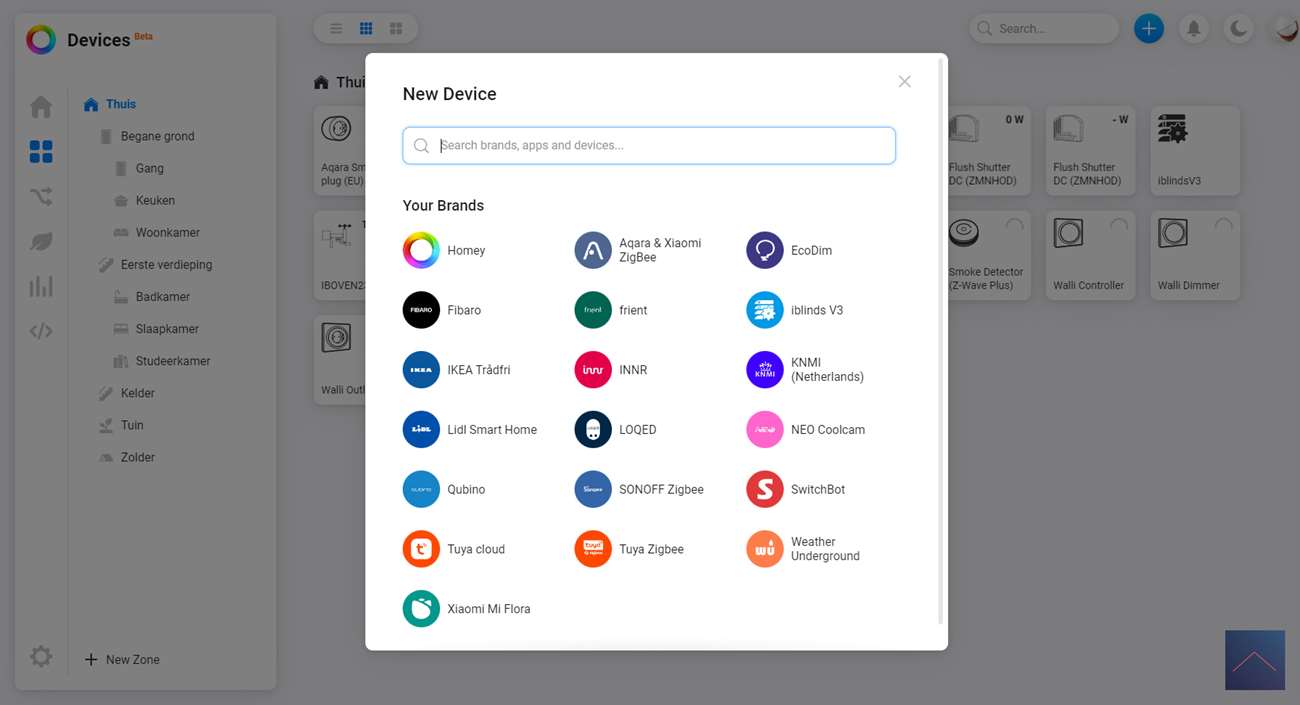Select the Homey brand
The width and height of the screenshot is (1300, 705).
[444, 250]
